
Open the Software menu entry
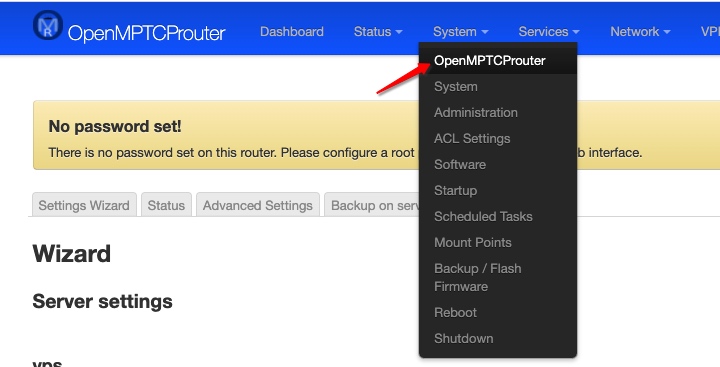coord(498,164)
